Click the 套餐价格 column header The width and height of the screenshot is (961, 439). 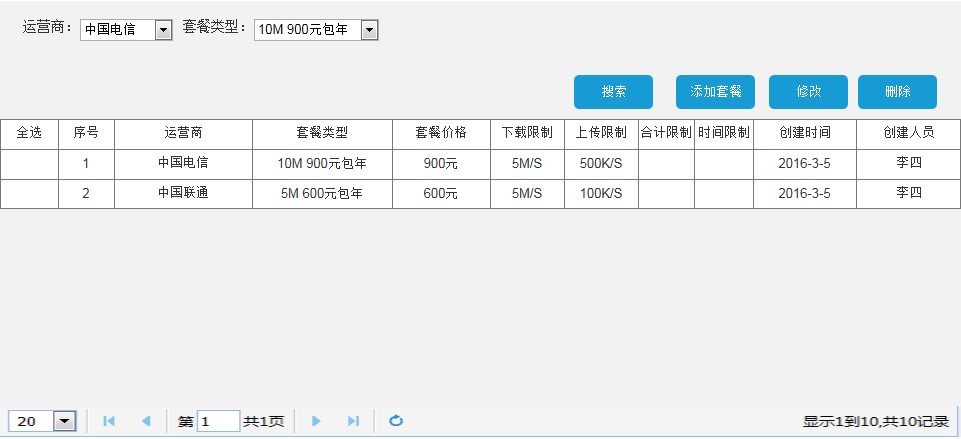click(441, 134)
